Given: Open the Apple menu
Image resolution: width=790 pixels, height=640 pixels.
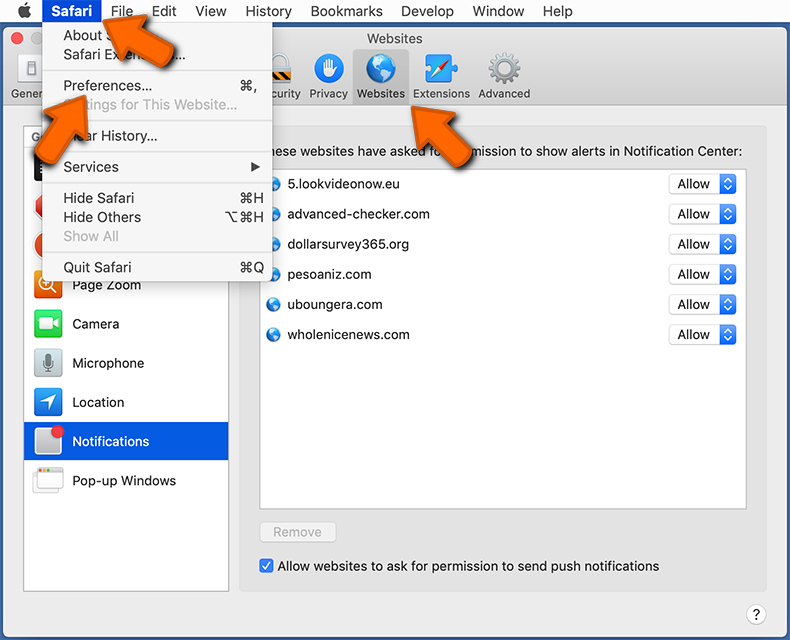Looking at the screenshot, I should [24, 11].
